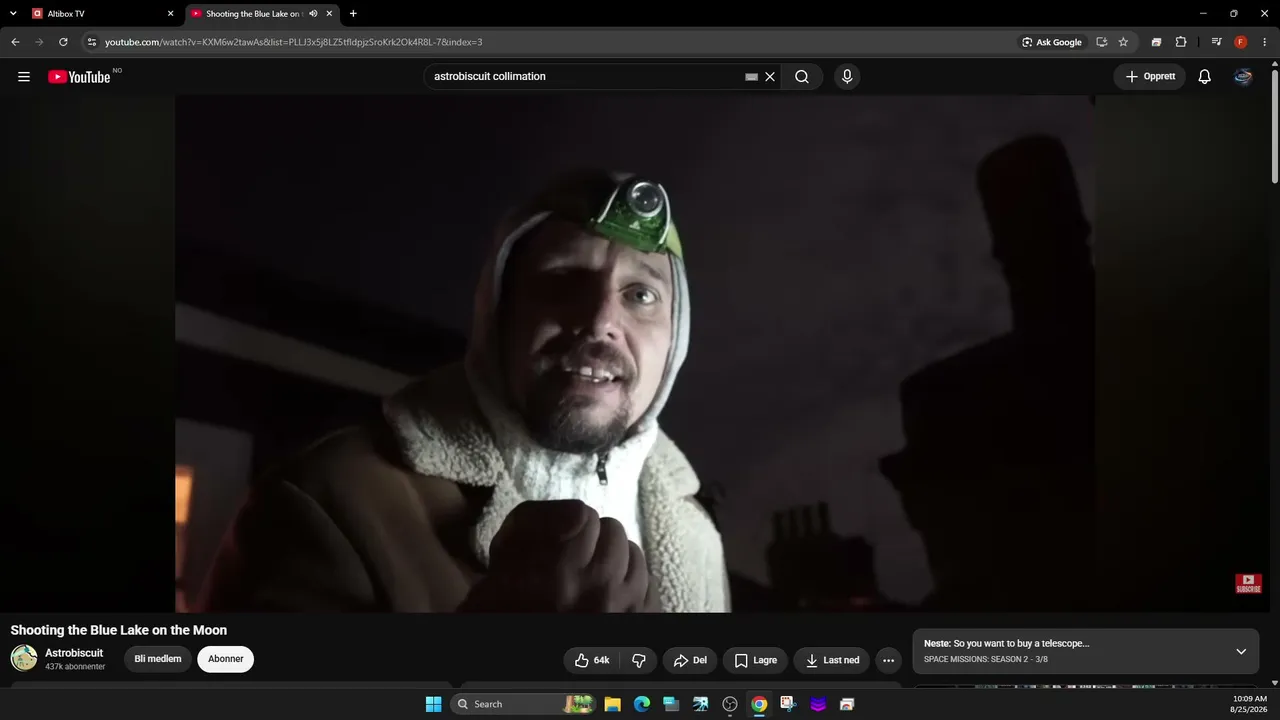Open the Chrome three-dot menu
1280x720 pixels.
(1265, 42)
